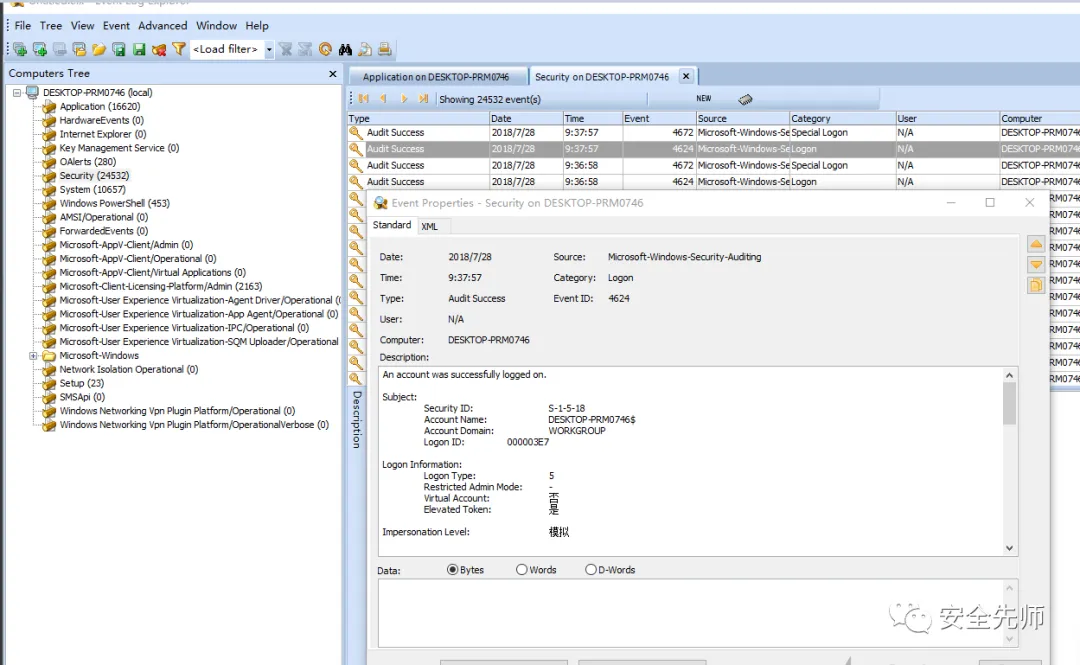1080x665 pixels.
Task: Click the NEW button in event toolbar
Action: (x=703, y=99)
